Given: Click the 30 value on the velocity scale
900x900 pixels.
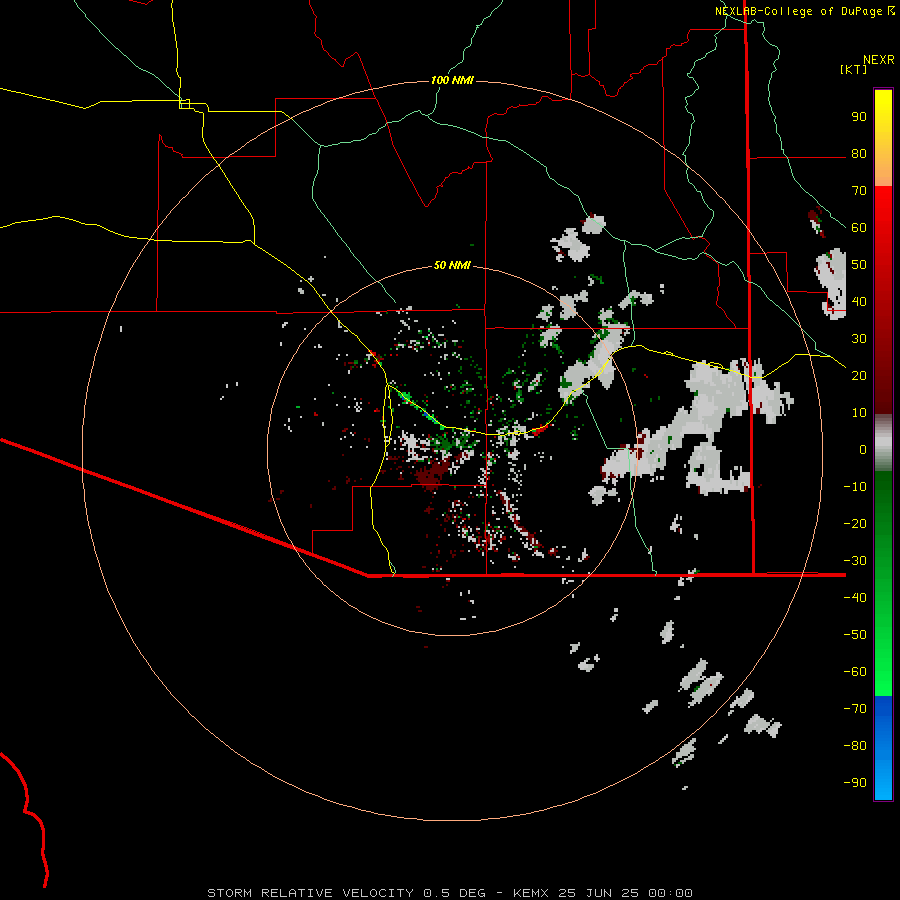Looking at the screenshot, I should click(x=859, y=339).
